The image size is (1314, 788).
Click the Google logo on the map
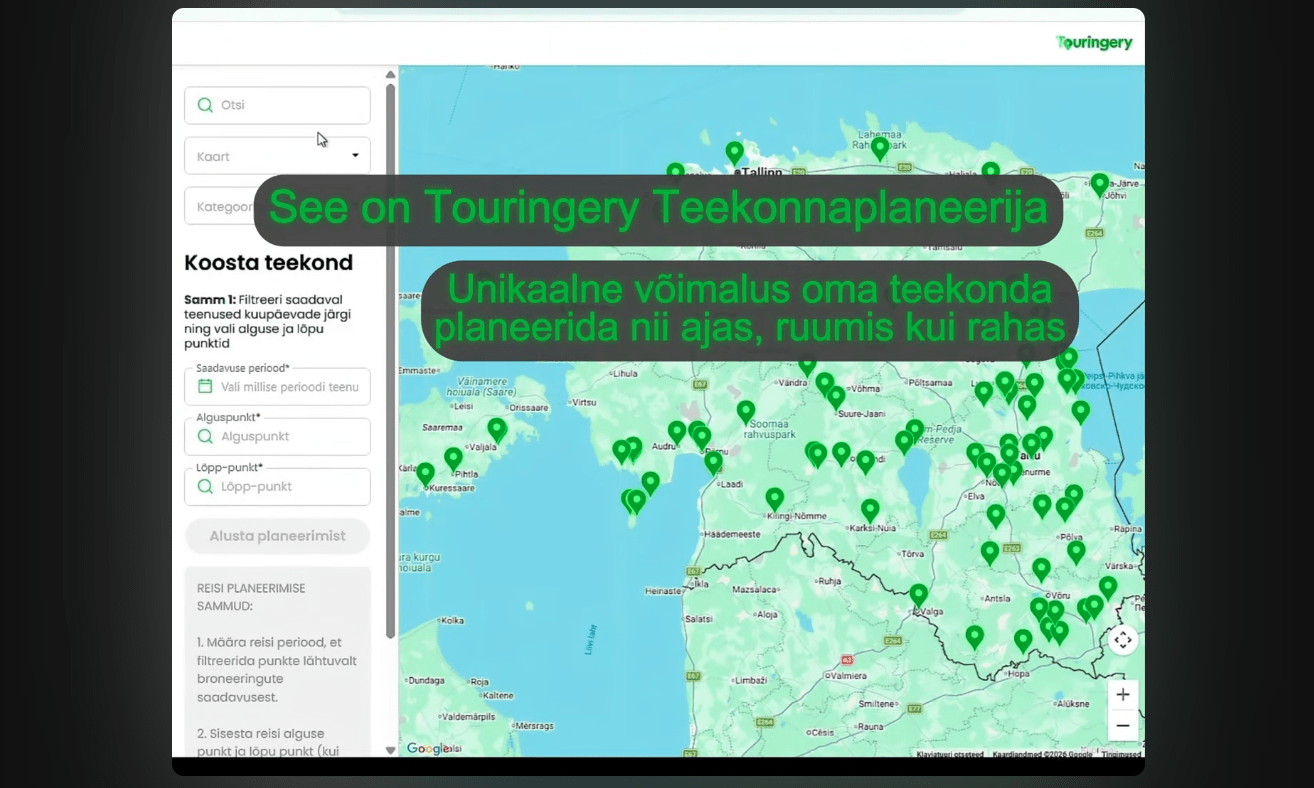click(428, 749)
